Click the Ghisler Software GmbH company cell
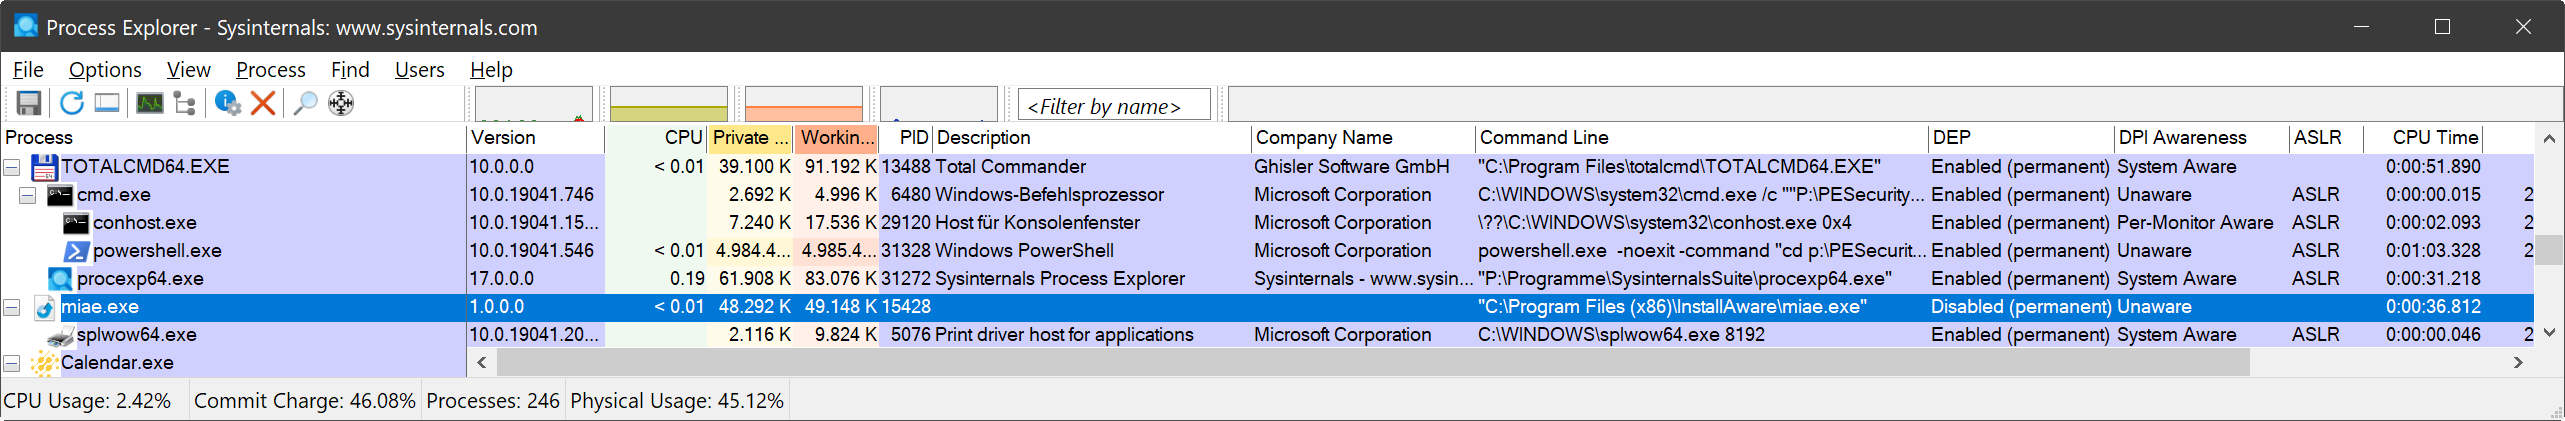Screen dimensions: 2565x421 pyautogui.click(x=1351, y=167)
